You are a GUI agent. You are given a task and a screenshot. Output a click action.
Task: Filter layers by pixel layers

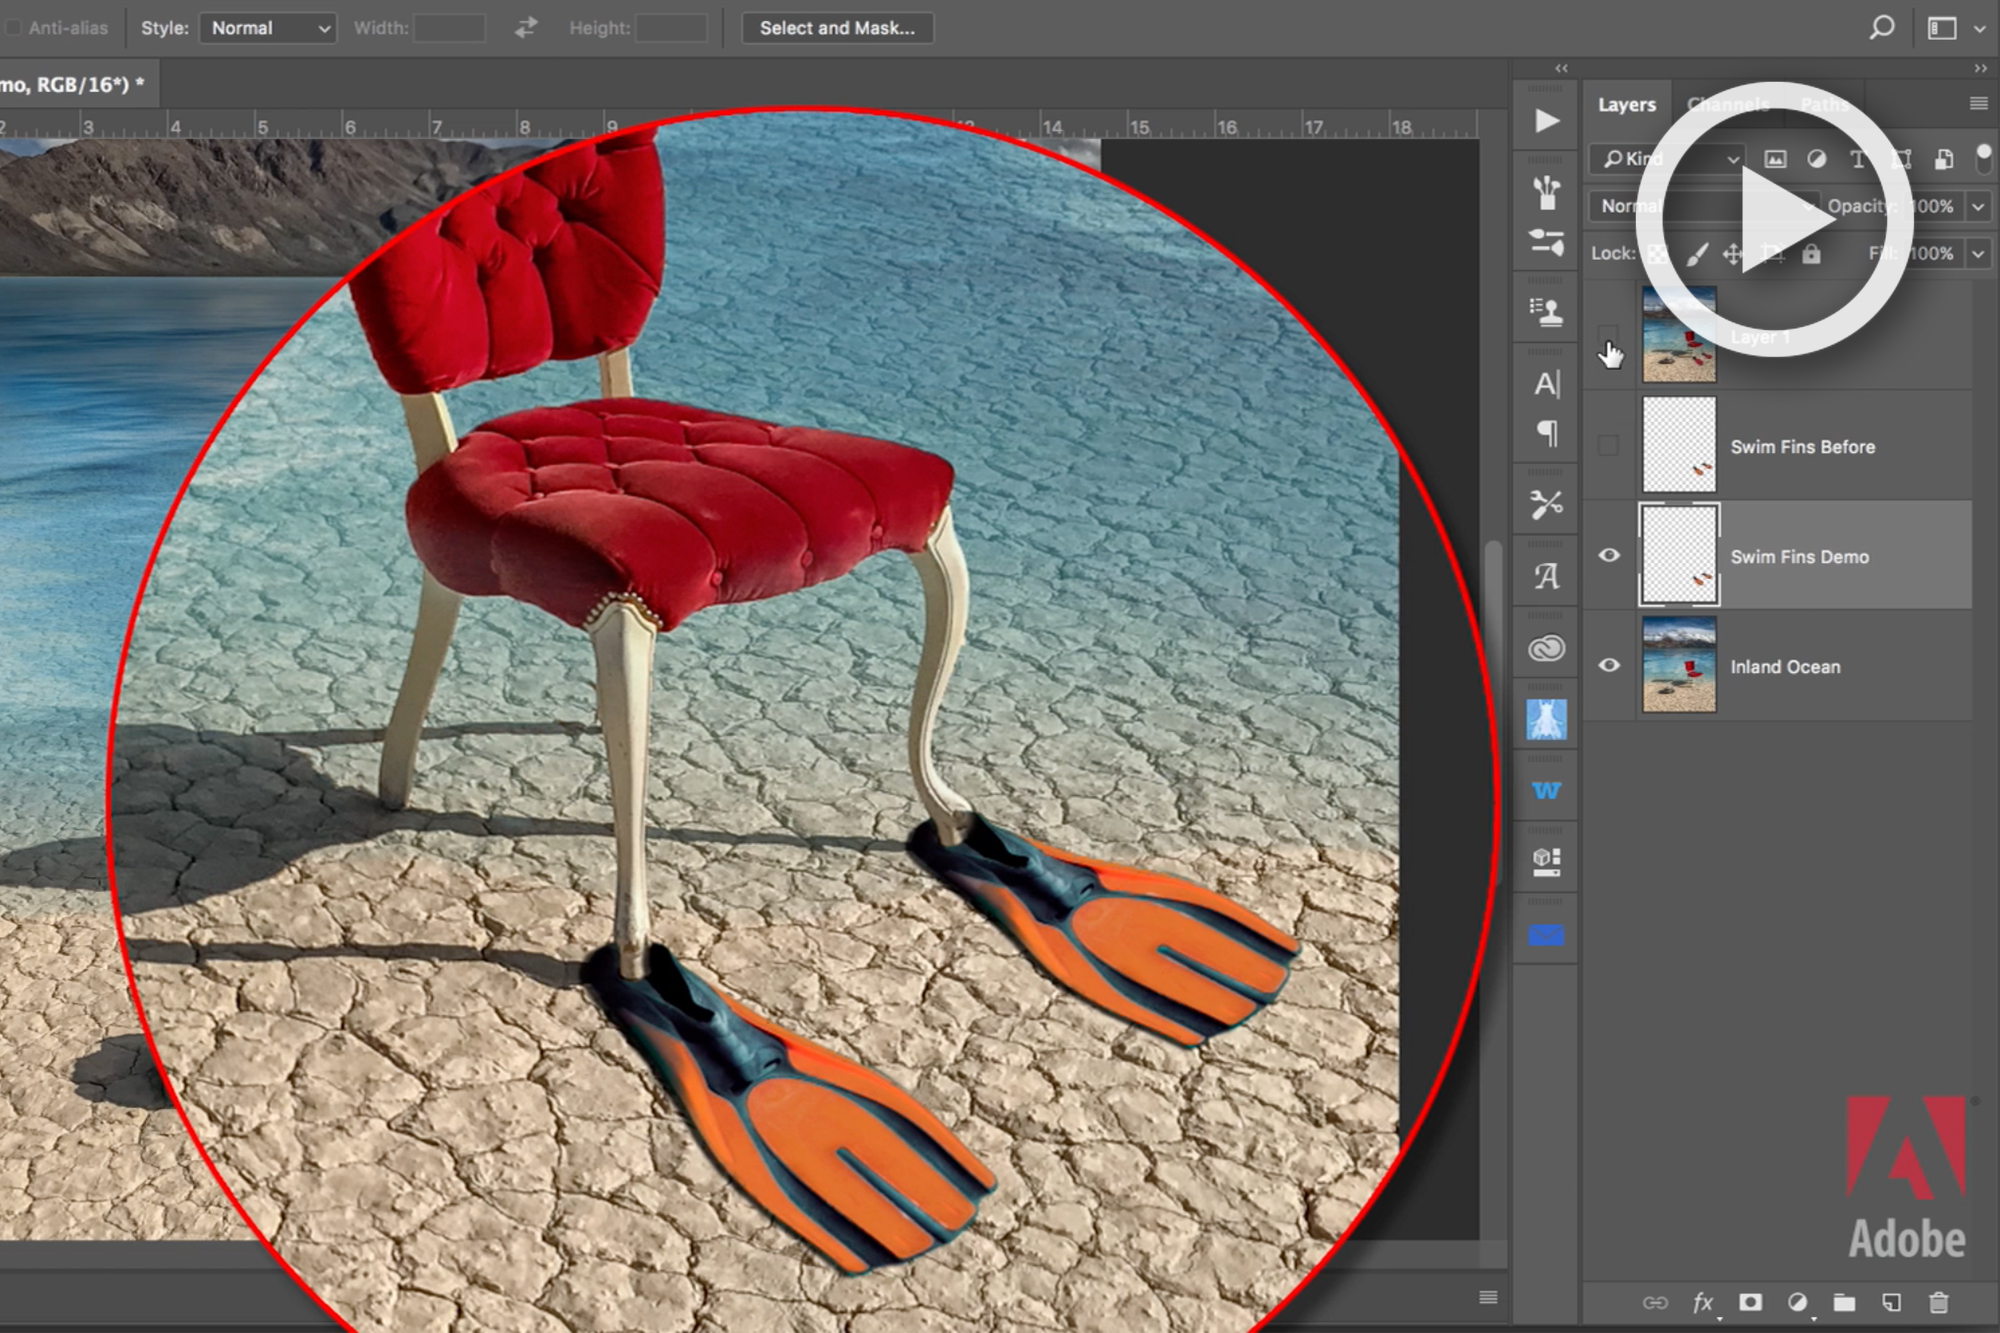coord(1775,159)
